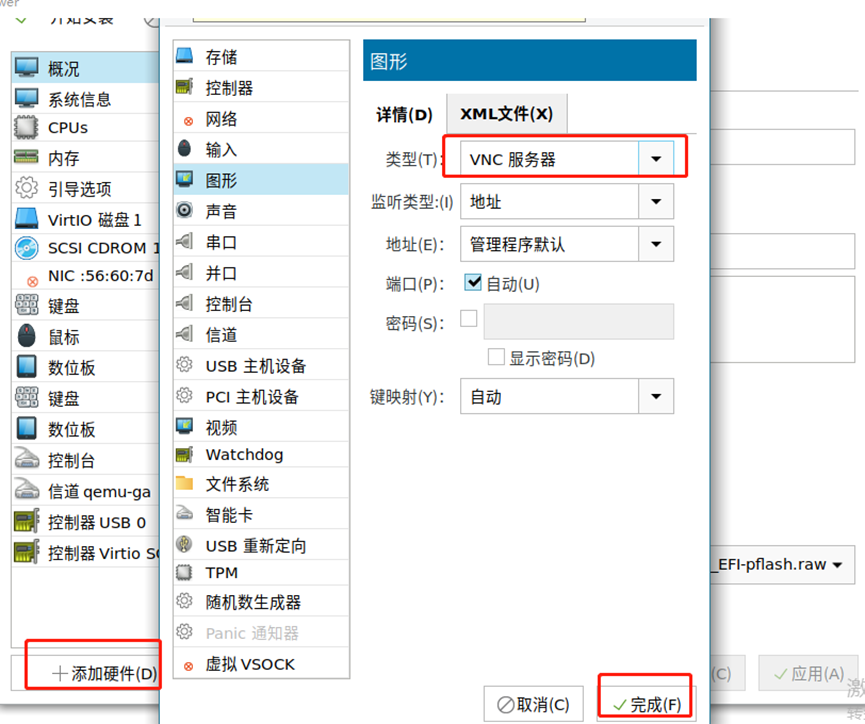Image resolution: width=865 pixels, height=724 pixels.
Task: Select 控制台 console in VM hardware list
Action: [x=86, y=460]
